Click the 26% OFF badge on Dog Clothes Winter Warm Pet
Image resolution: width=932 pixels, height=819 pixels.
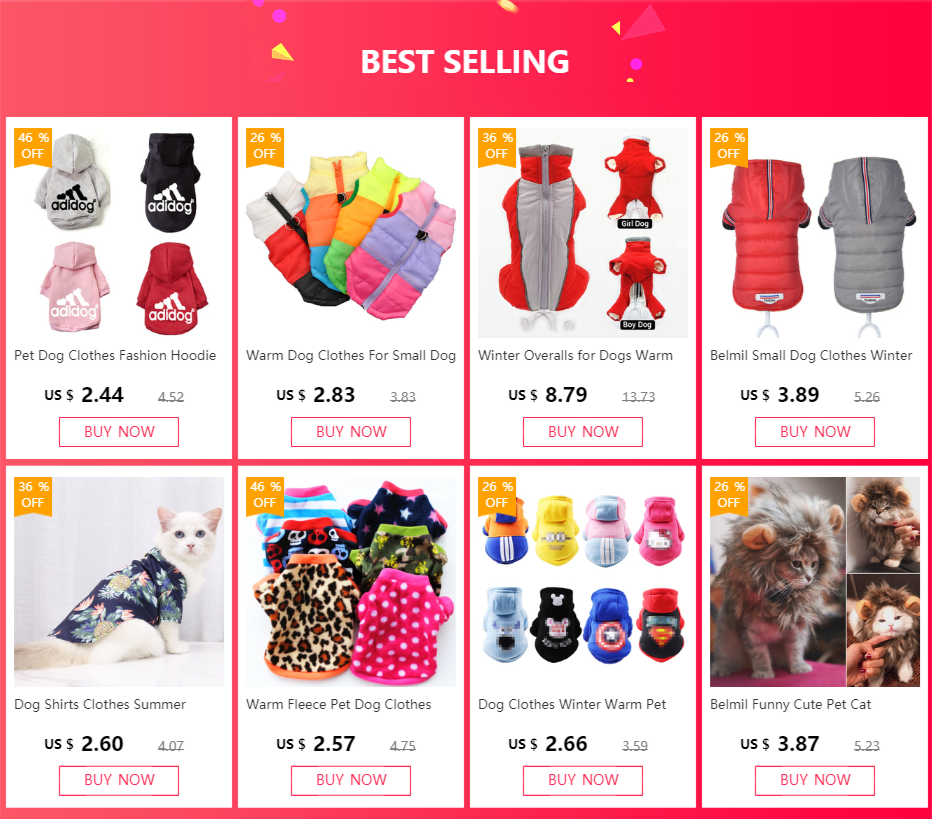click(497, 495)
